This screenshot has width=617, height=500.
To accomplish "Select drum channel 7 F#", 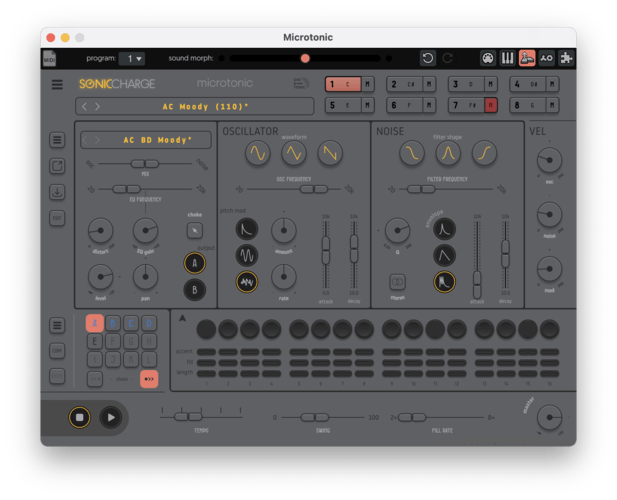I will pyautogui.click(x=466, y=105).
